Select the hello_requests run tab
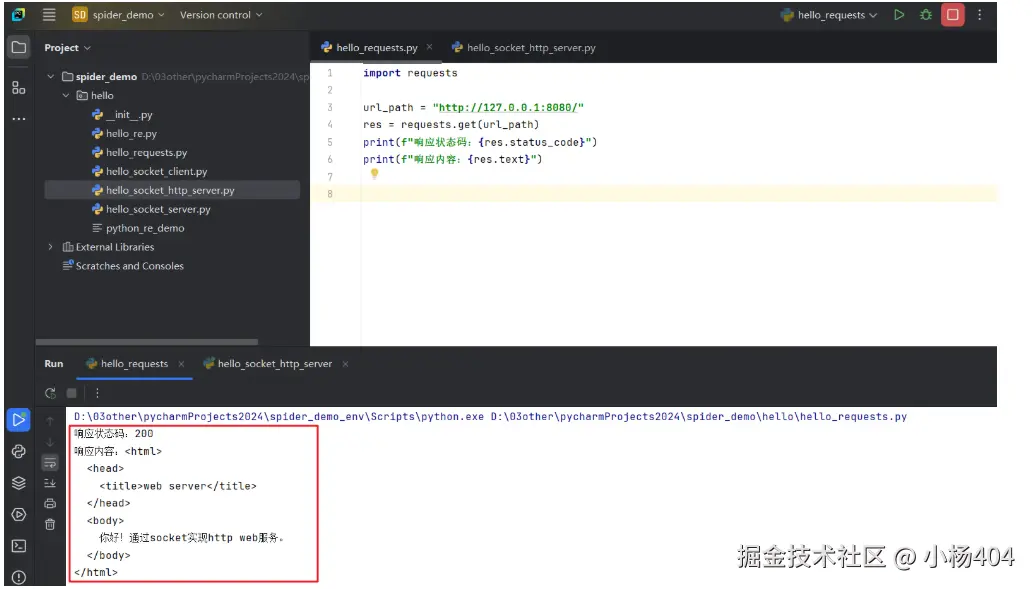Viewport: 1033px width, 589px height. [134, 364]
